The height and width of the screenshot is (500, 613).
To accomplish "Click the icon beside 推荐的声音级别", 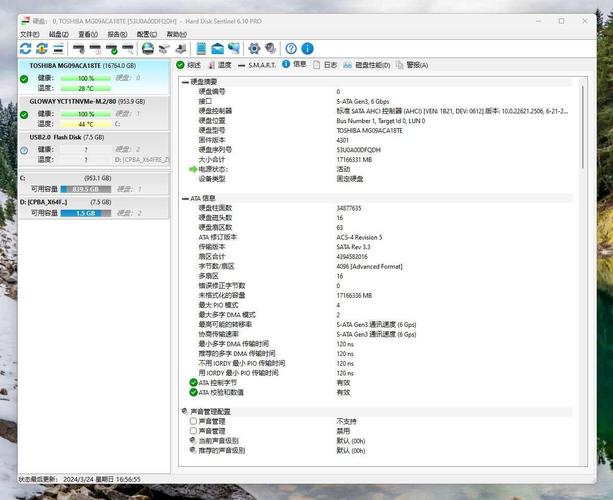I will 193,450.
